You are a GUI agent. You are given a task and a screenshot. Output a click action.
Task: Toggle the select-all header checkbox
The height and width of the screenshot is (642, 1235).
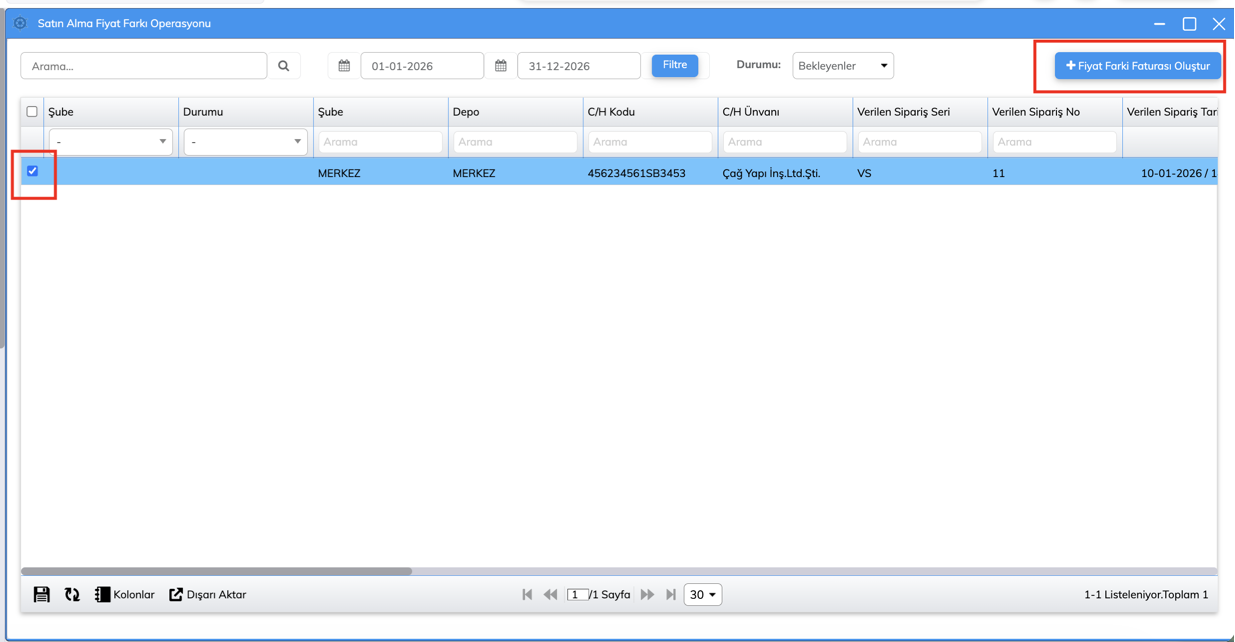click(32, 112)
